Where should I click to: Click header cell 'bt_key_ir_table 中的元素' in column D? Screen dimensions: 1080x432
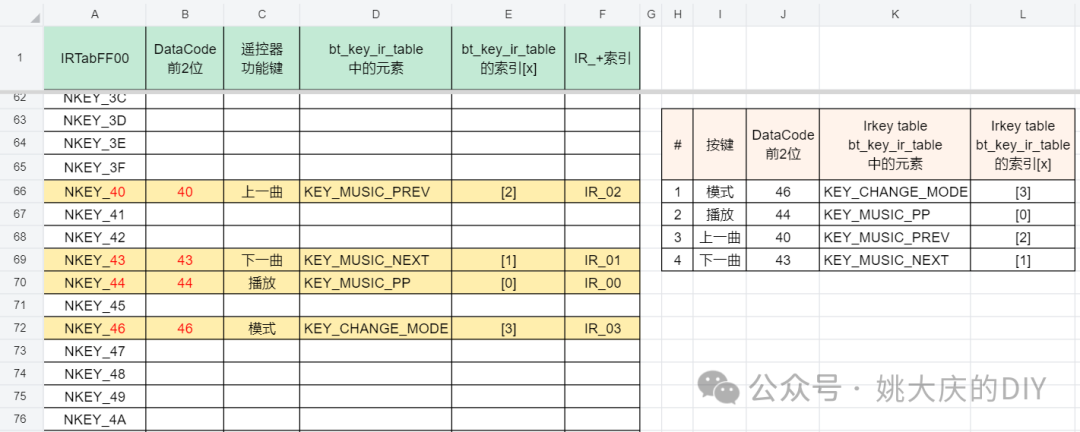click(x=376, y=58)
